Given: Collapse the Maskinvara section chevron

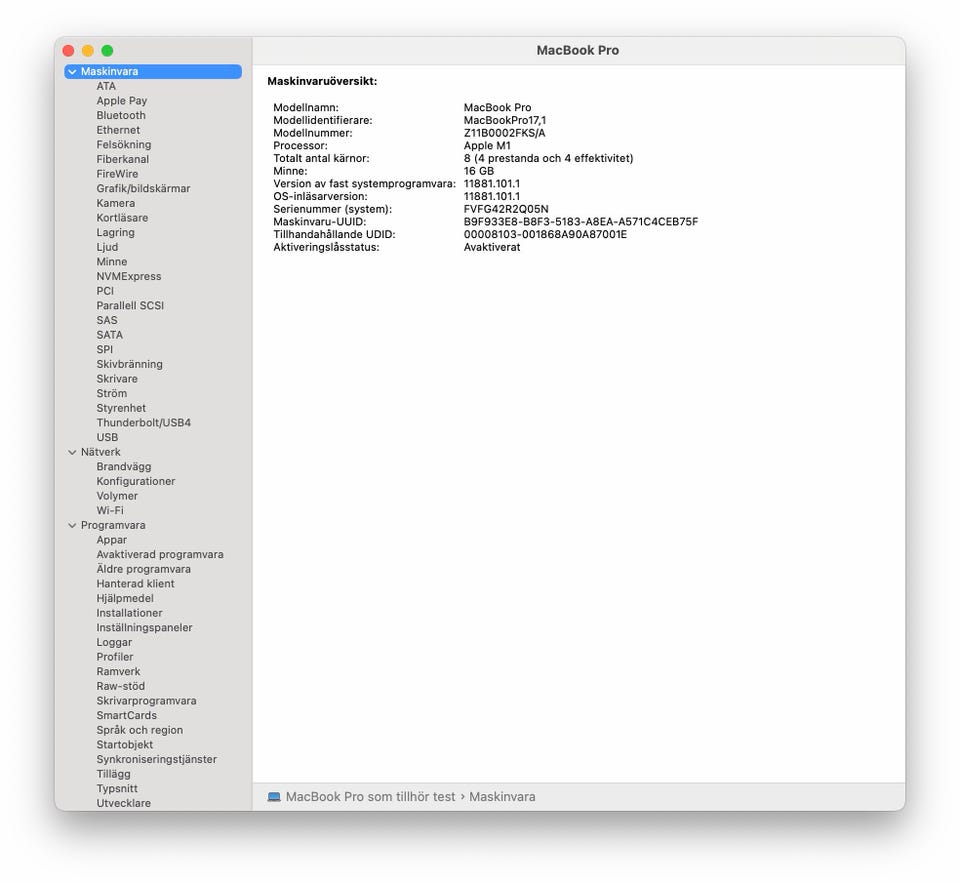Looking at the screenshot, I should pyautogui.click(x=72, y=72).
